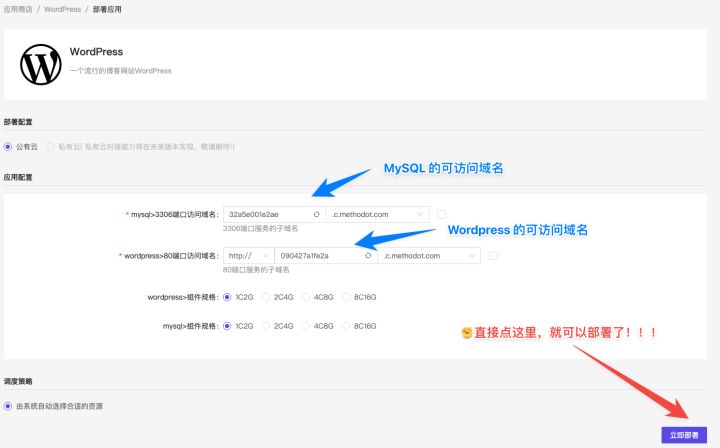
Task: Click the wordpress>80端口访问域名 label
Action: 171,256
